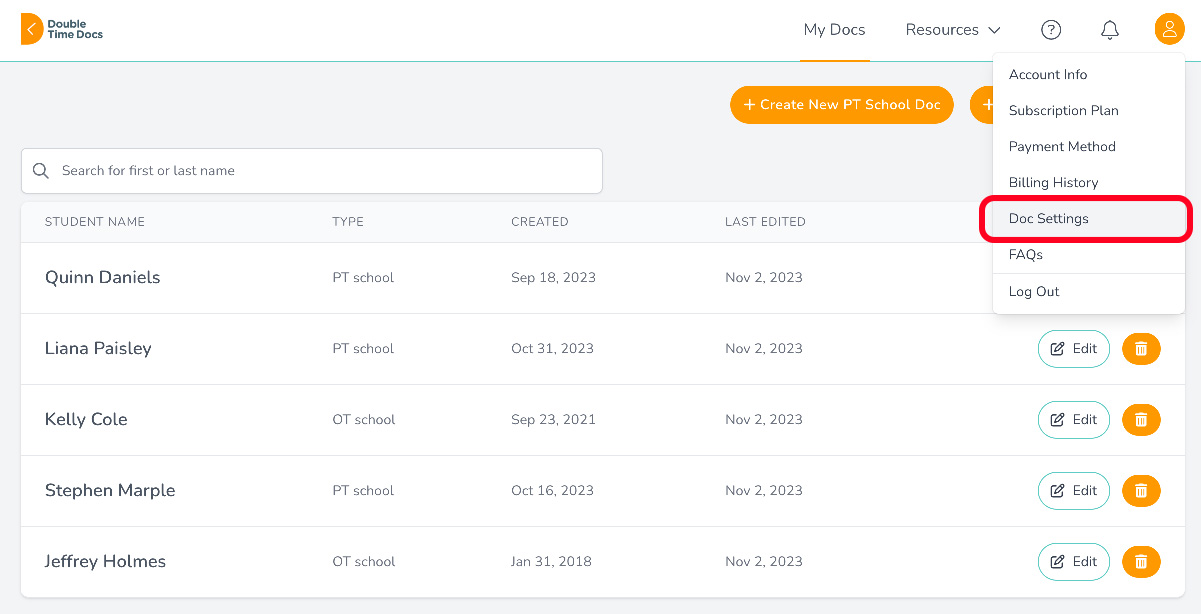Edit Liana Paisley's document
This screenshot has height=614, width=1201.
point(1073,349)
